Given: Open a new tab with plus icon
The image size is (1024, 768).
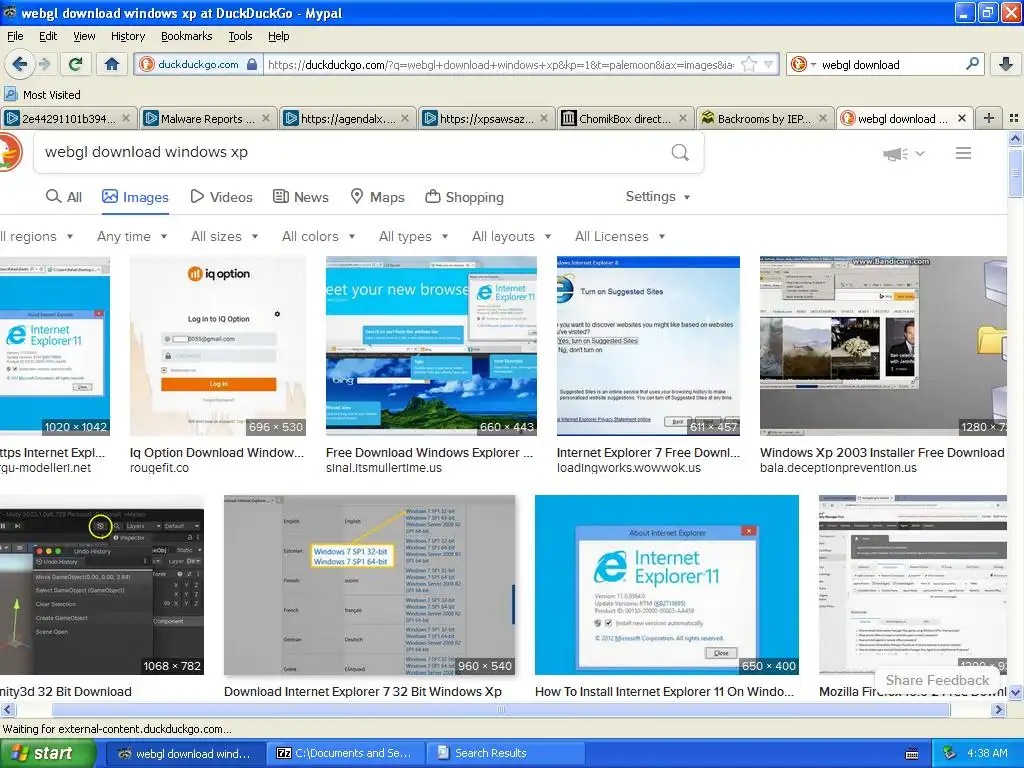Looking at the screenshot, I should pyautogui.click(x=989, y=118).
